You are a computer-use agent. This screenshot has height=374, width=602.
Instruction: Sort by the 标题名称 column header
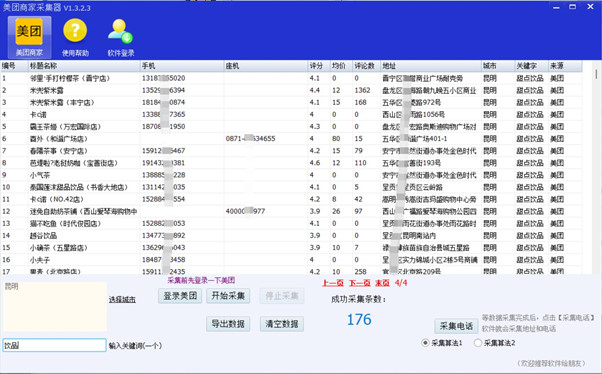click(84, 66)
